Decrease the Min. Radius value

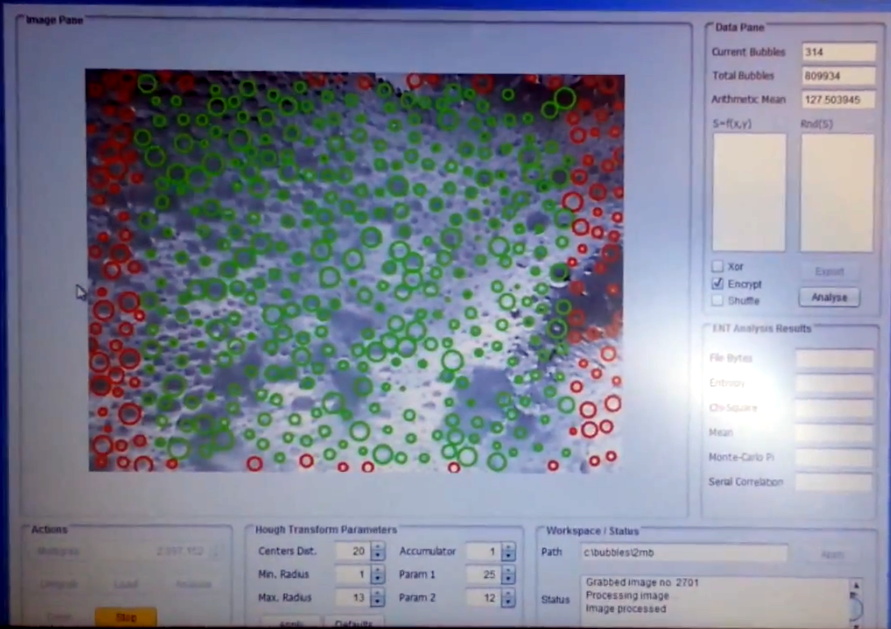377,579
